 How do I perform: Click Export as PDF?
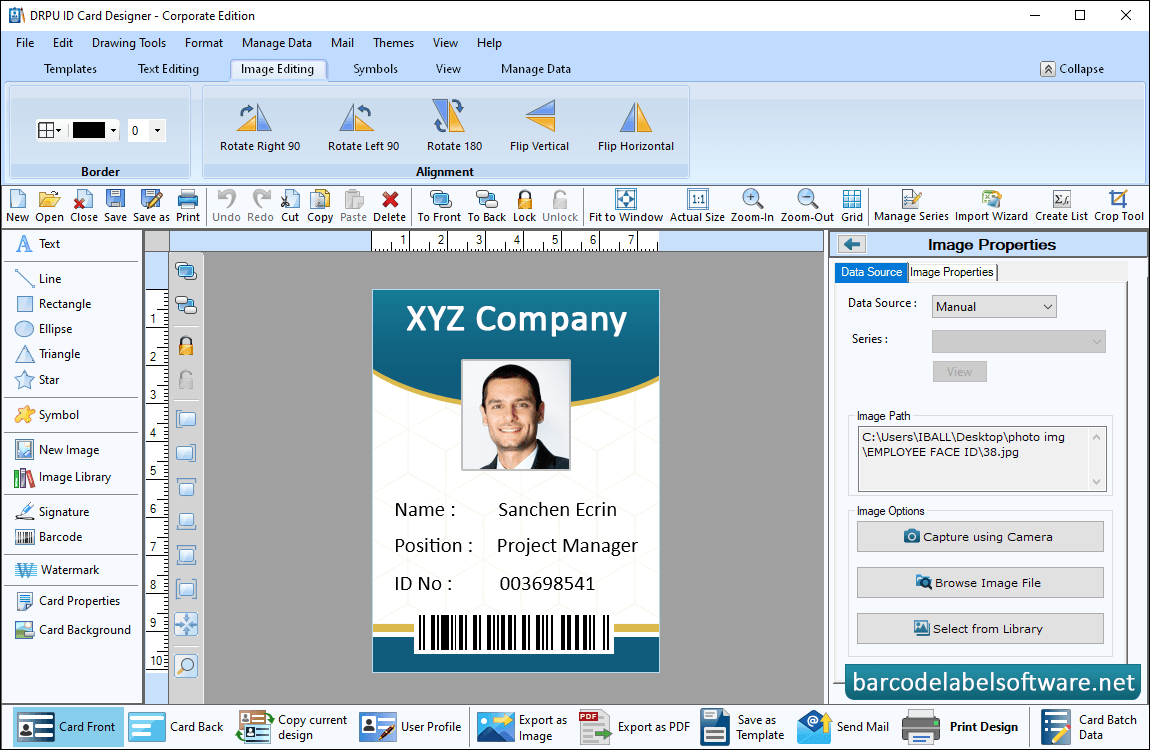[635, 727]
